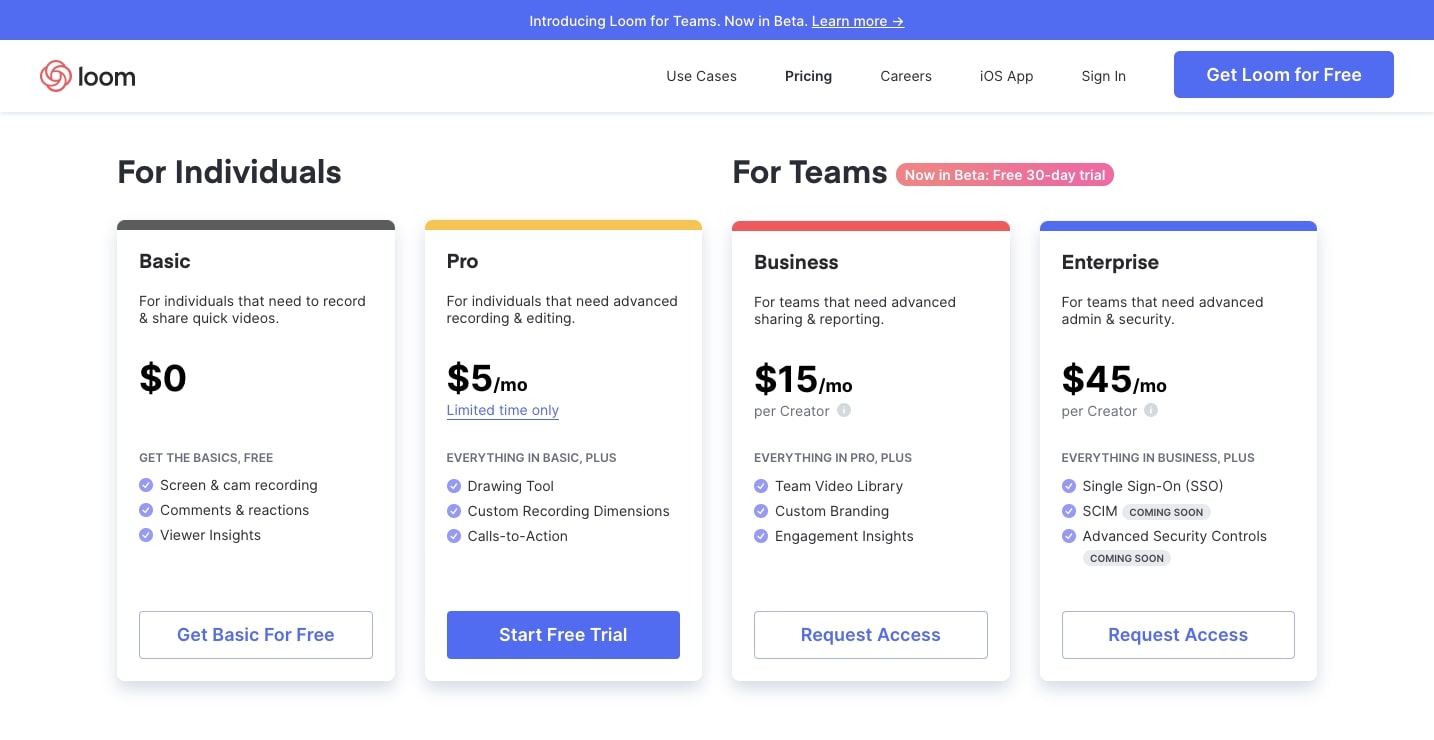Select Sign In in the header
The image size is (1434, 740).
coord(1103,76)
